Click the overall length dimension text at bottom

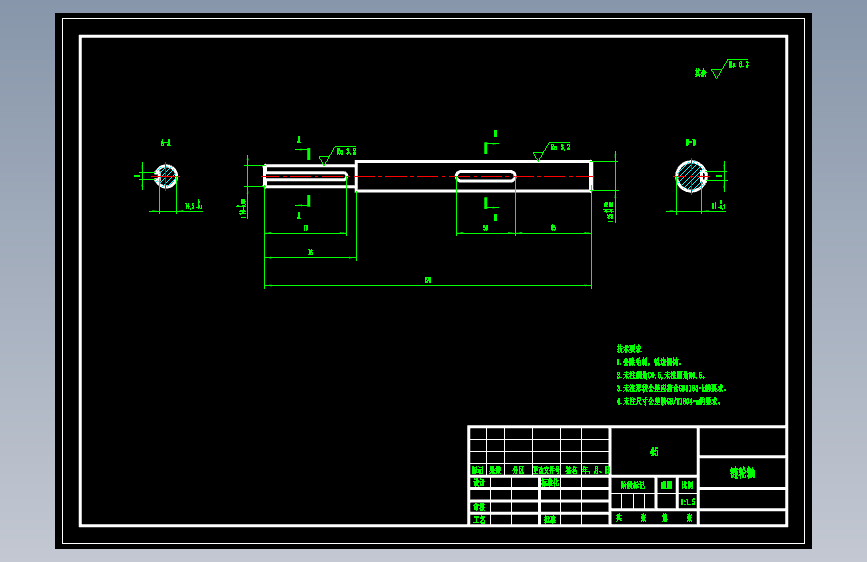click(427, 280)
